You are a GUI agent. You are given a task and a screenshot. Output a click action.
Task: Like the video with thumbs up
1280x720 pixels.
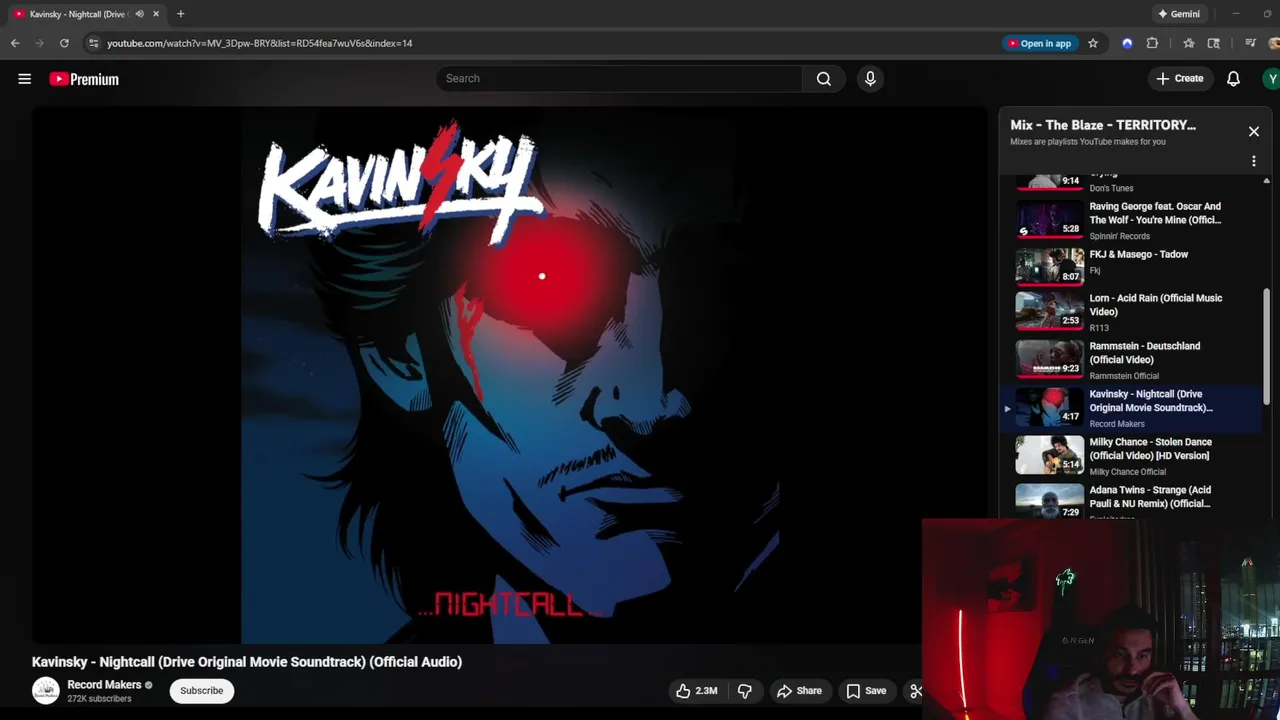(x=696, y=691)
